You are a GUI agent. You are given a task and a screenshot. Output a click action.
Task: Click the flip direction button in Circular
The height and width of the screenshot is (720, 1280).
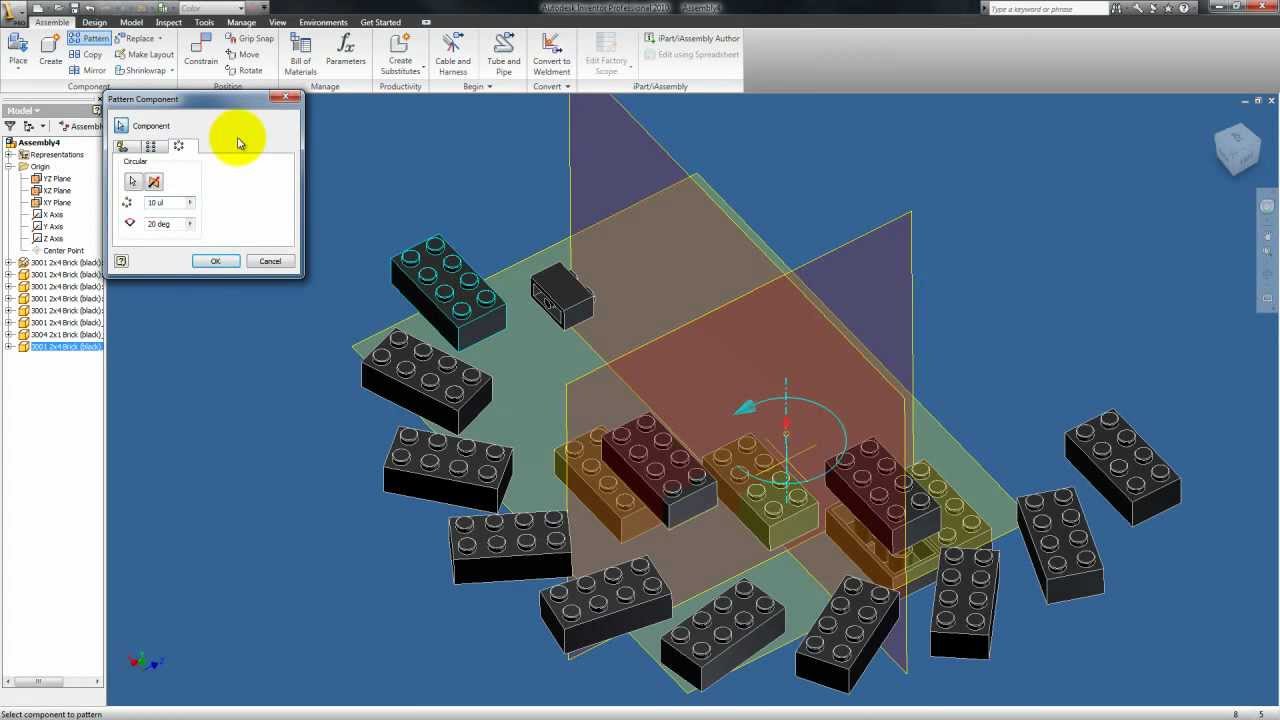pyautogui.click(x=153, y=181)
